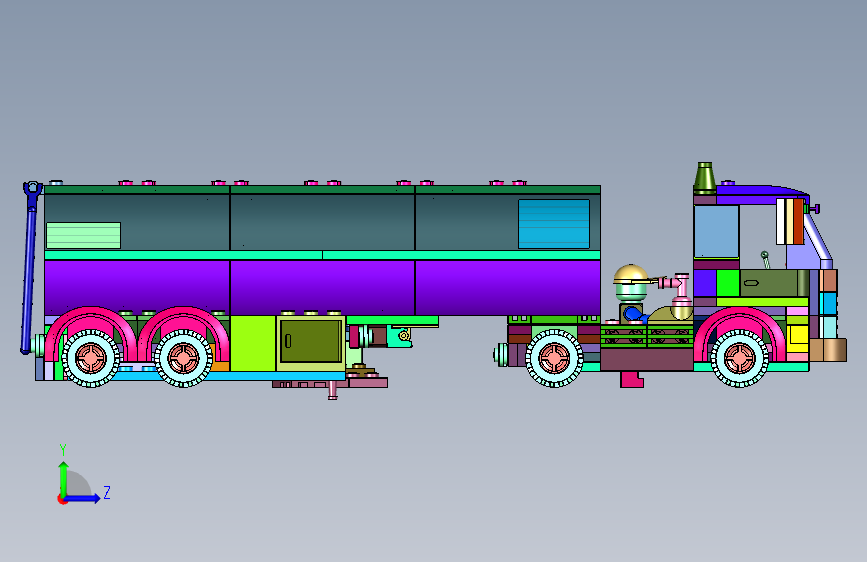Click the blue Z axis arrow of triad

point(83,498)
